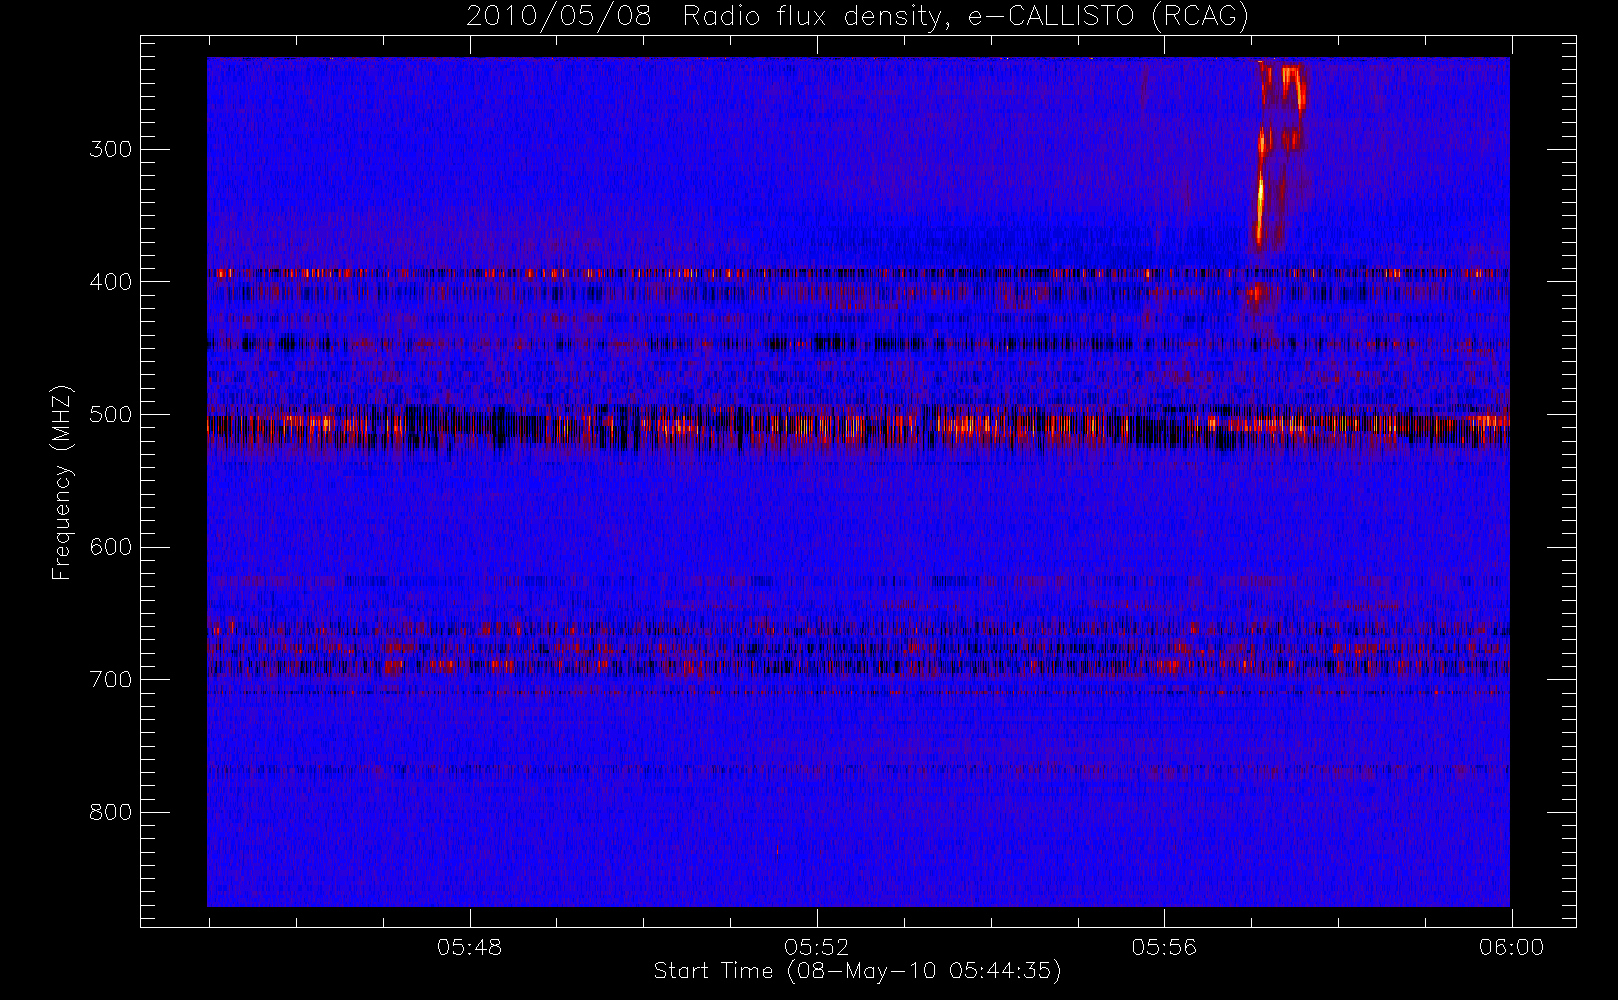Click the "Start Time (08-May-10 05:44:35)" label

tap(857, 971)
